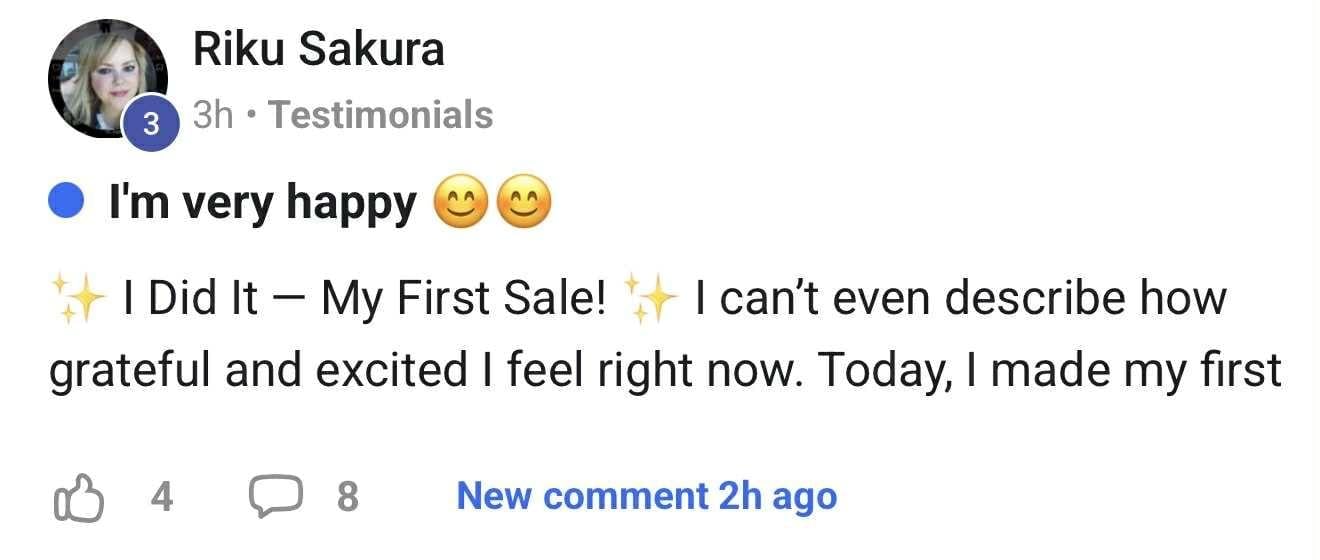Click the first smiling emoji in title
Image resolution: width=1320 pixels, height=560 pixels.
tap(460, 205)
